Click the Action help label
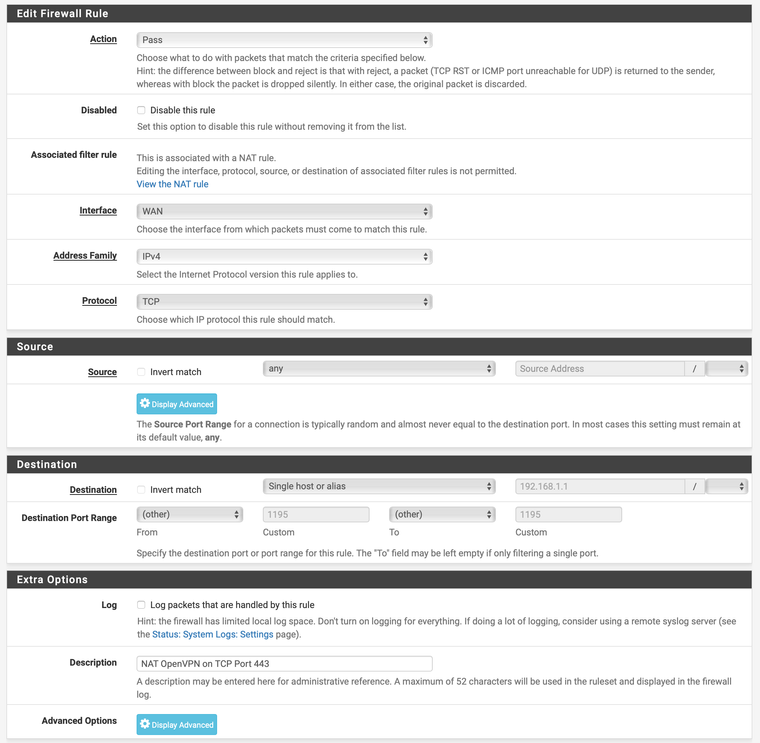Image resolution: width=760 pixels, height=743 pixels. click(103, 39)
